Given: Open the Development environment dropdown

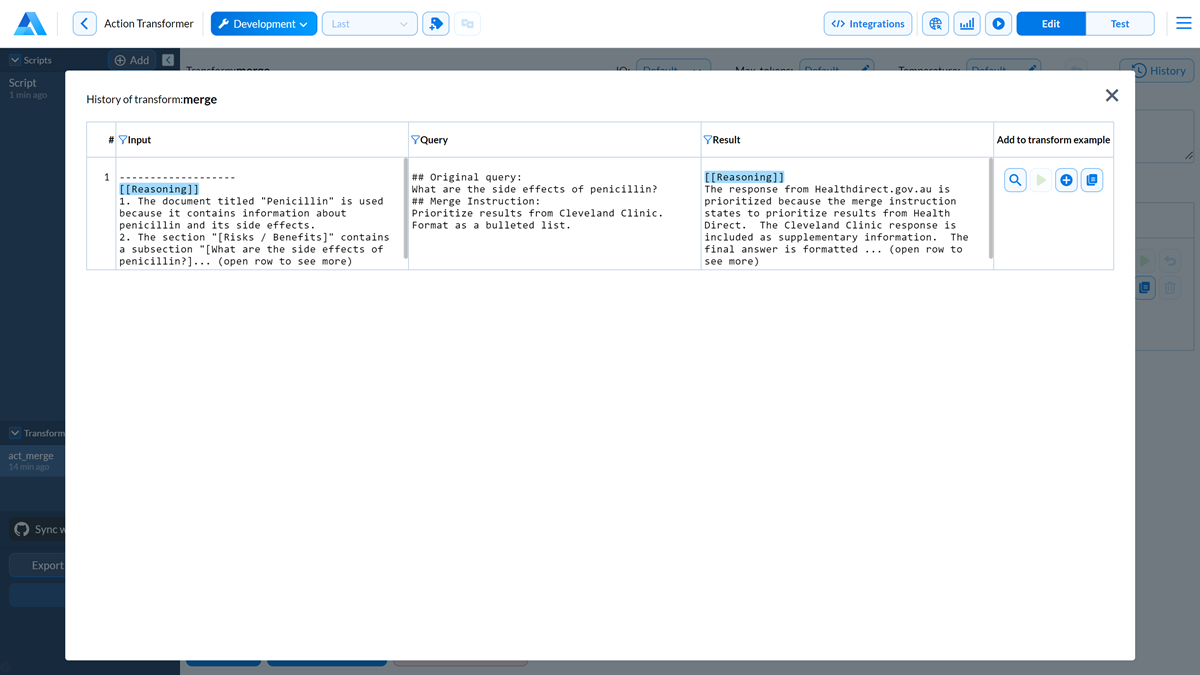Looking at the screenshot, I should point(264,24).
